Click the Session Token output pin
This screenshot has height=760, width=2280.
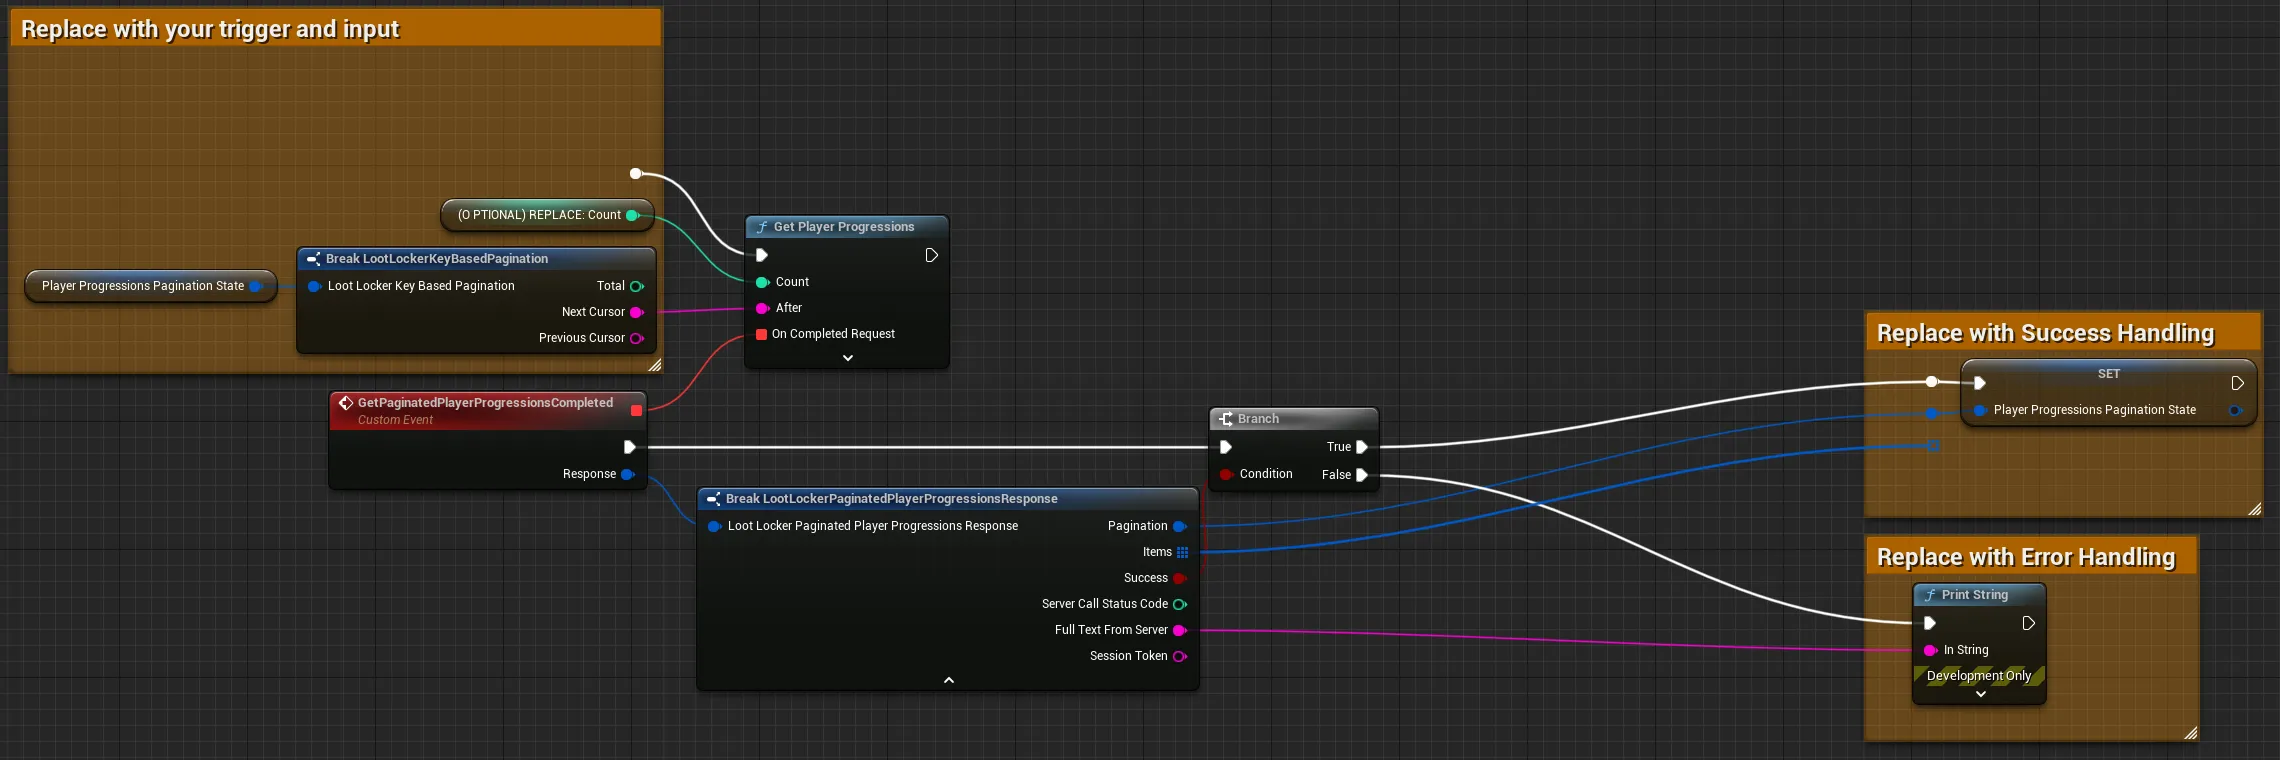tap(1180, 656)
